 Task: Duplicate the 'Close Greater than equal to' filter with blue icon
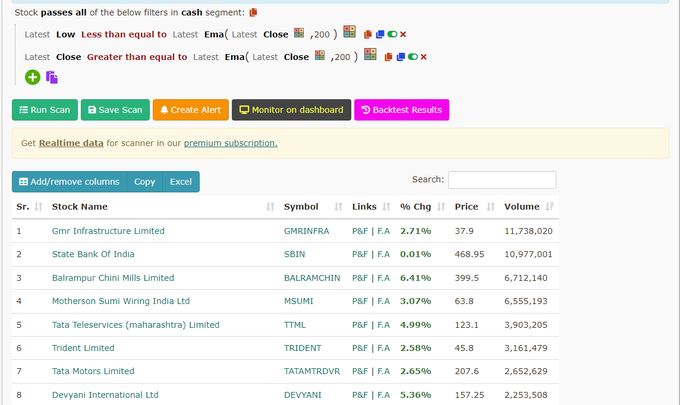(401, 57)
